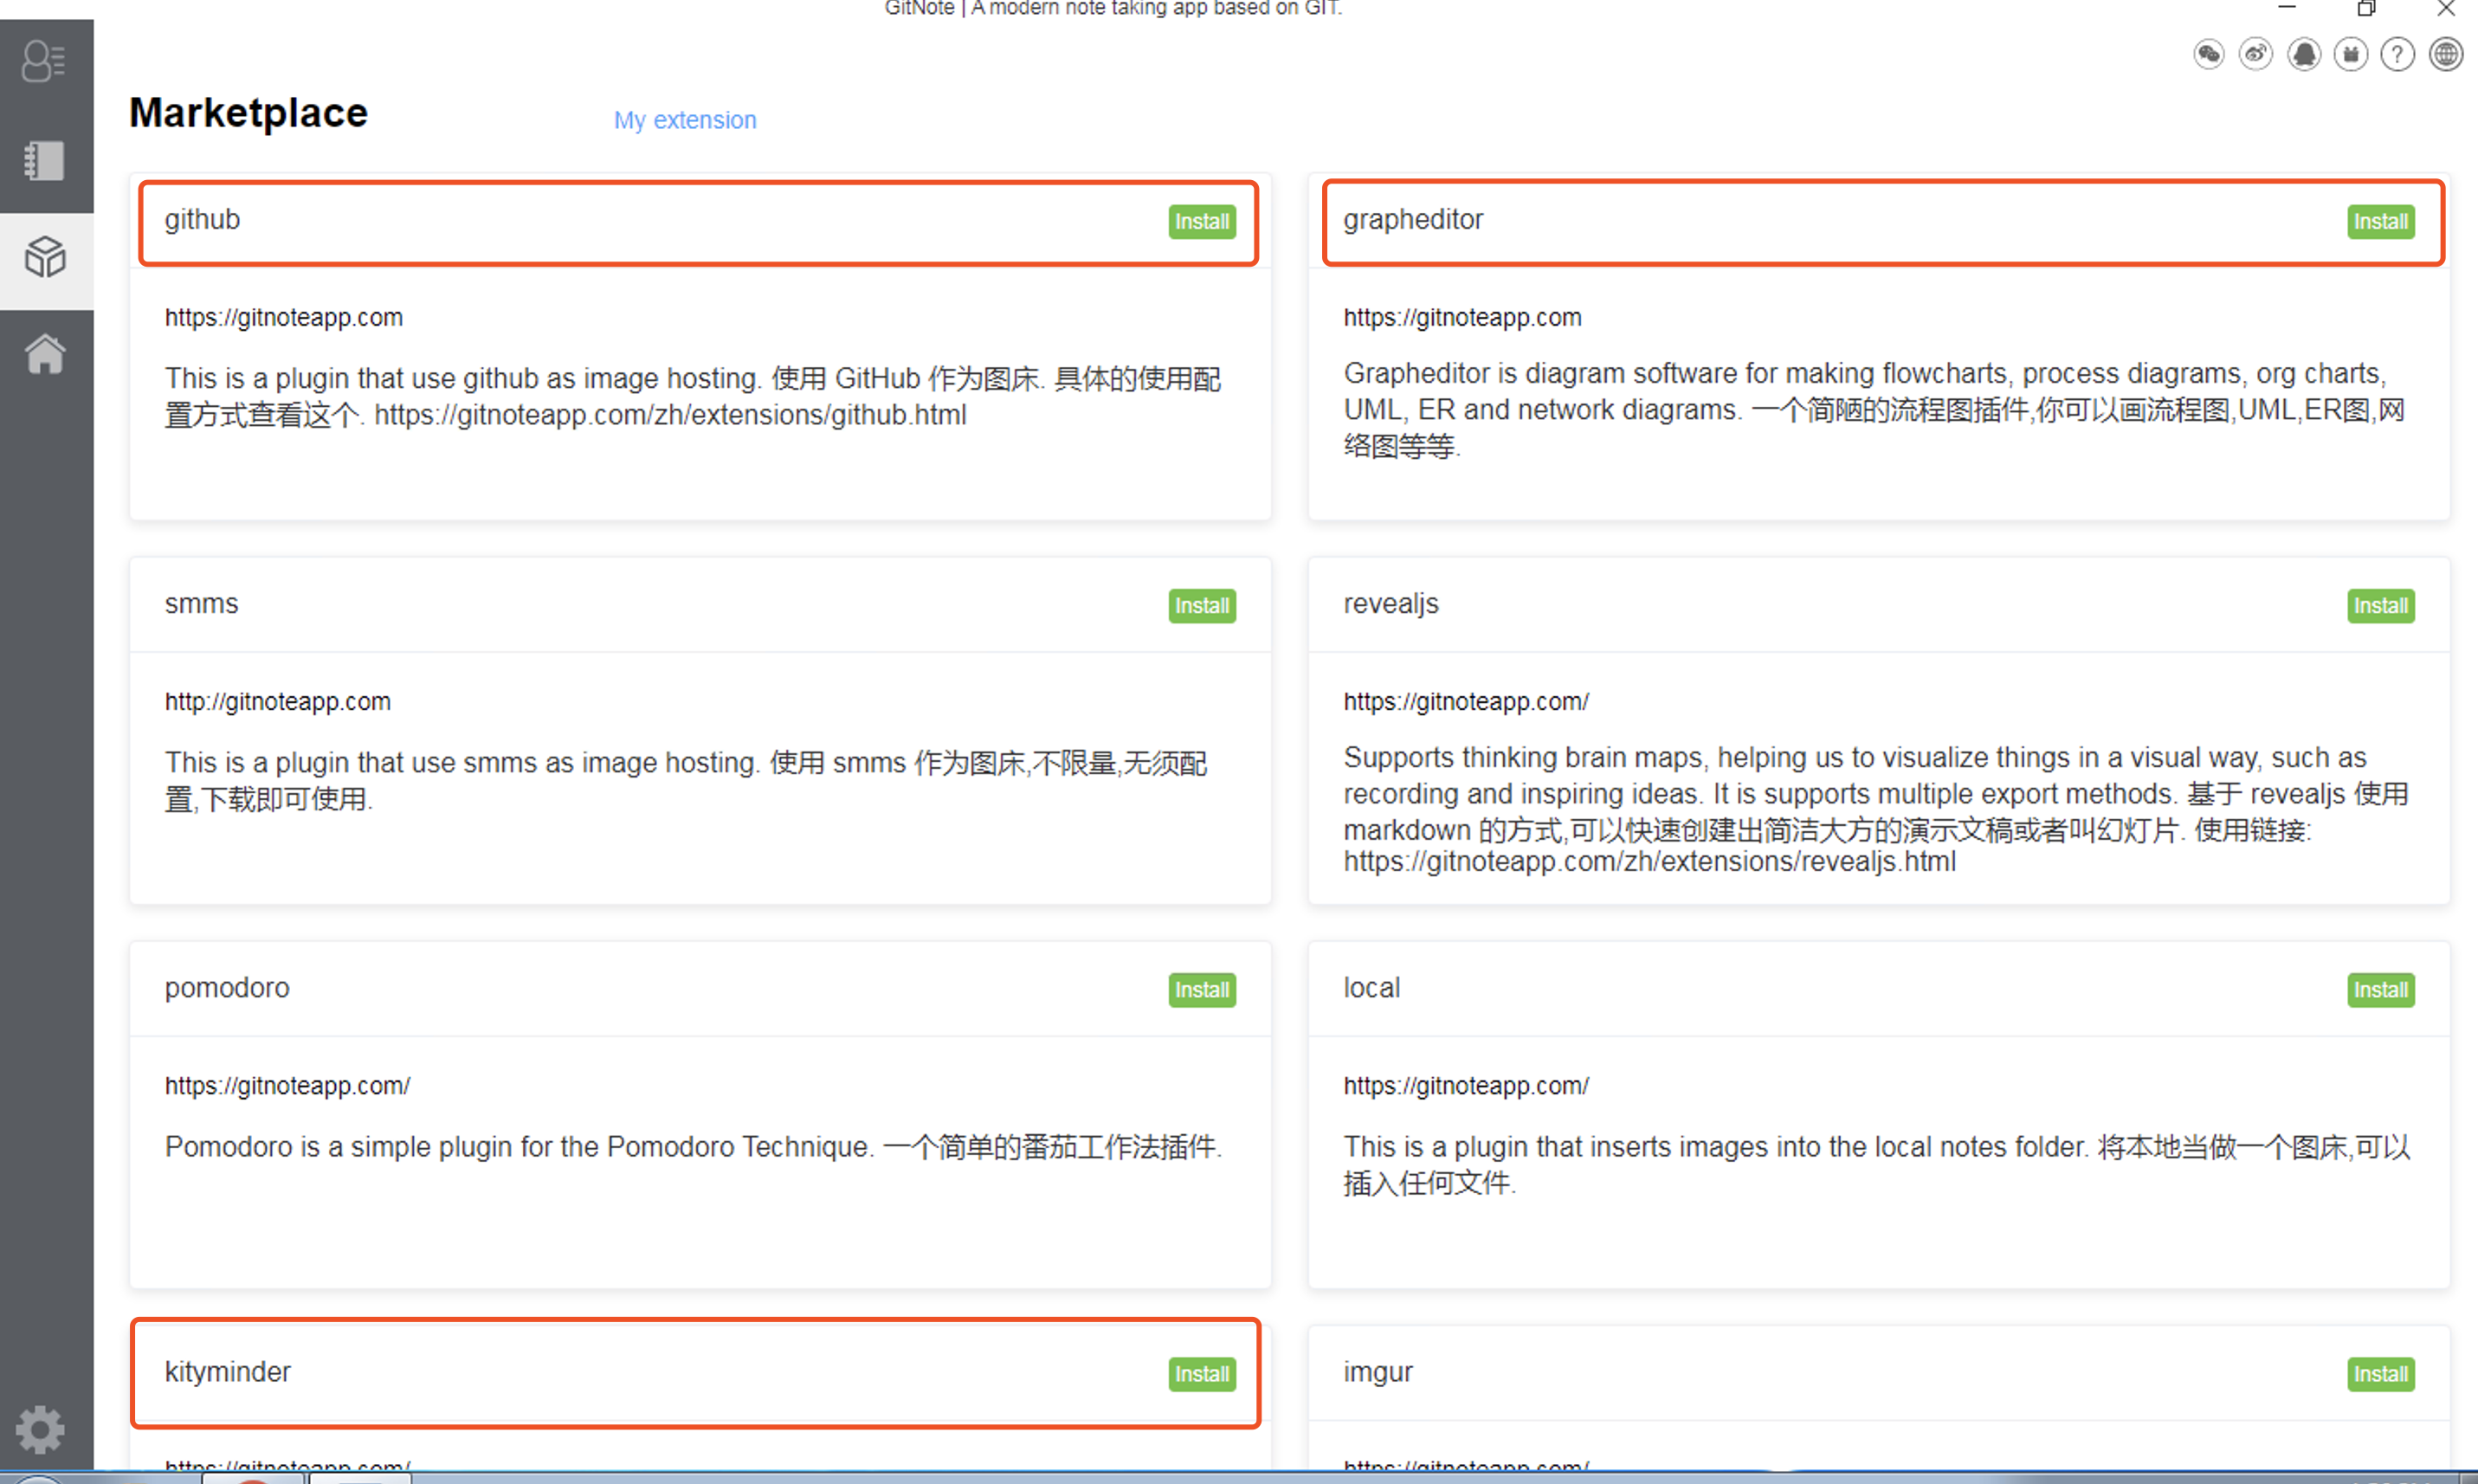This screenshot has width=2478, height=1484.
Task: Open the gift box icon
Action: 2350,54
